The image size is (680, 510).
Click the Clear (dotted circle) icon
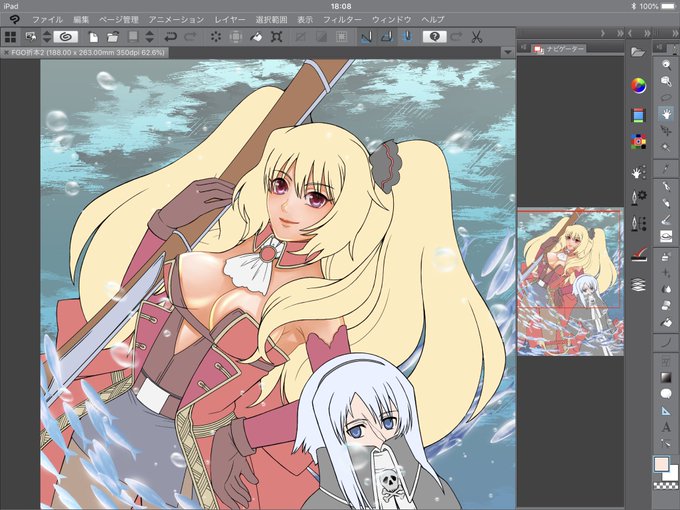pos(216,37)
